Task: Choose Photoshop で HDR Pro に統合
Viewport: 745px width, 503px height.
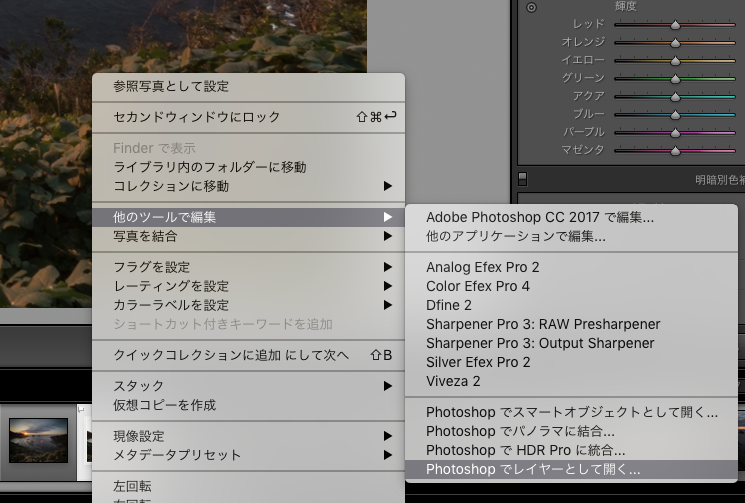Action: (571, 450)
